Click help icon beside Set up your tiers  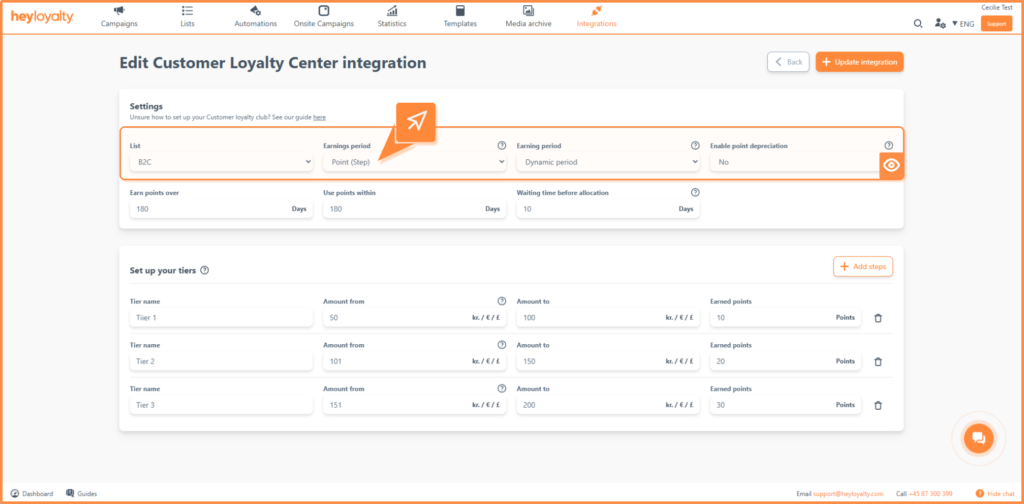(204, 270)
